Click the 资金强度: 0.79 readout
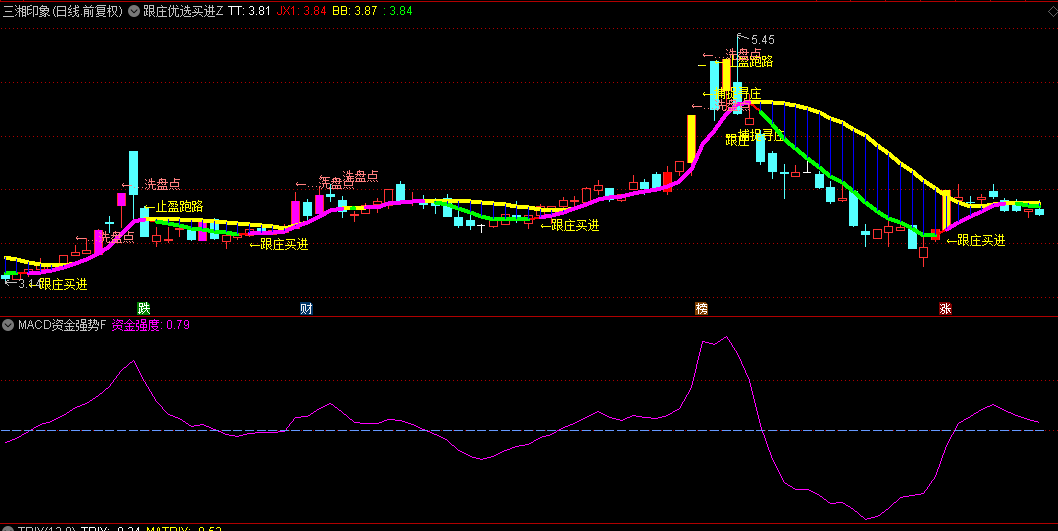The width and height of the screenshot is (1058, 531). 150,325
